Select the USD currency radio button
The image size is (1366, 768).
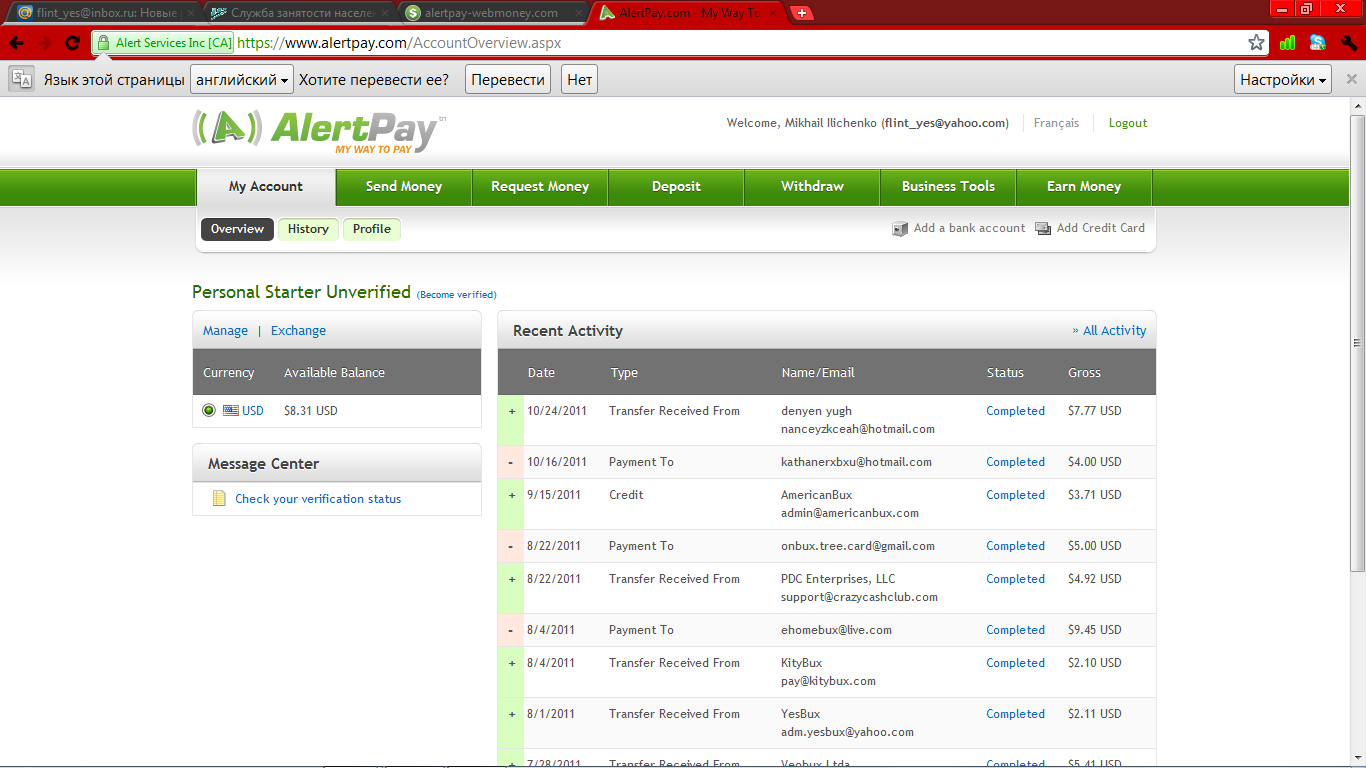coord(209,410)
